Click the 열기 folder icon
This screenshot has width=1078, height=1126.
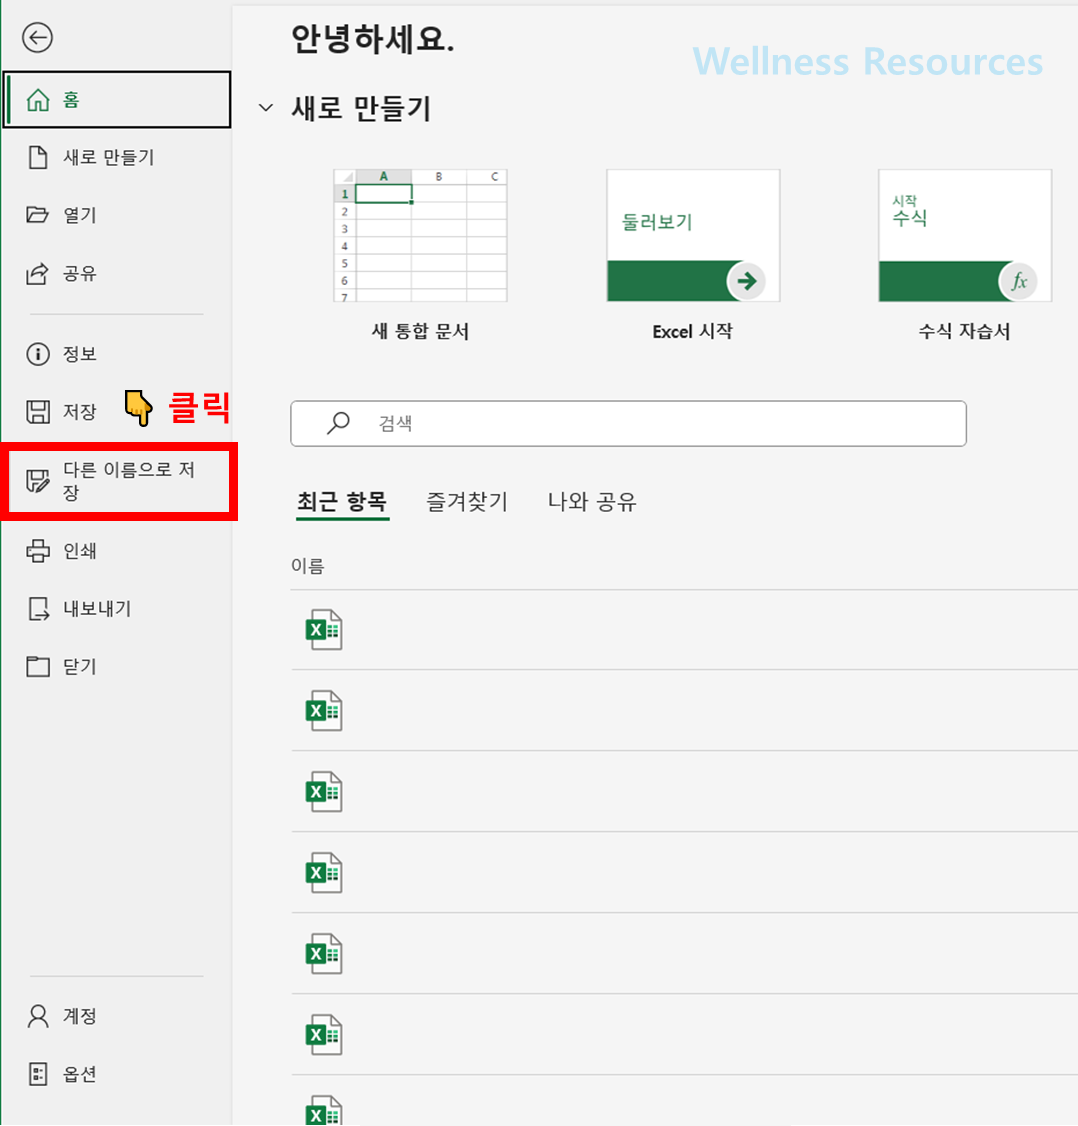(37, 215)
